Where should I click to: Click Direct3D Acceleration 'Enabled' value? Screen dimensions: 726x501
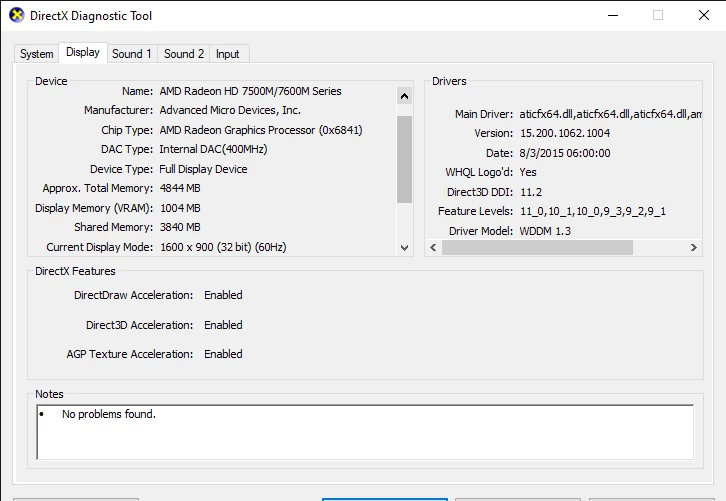pyautogui.click(x=223, y=325)
